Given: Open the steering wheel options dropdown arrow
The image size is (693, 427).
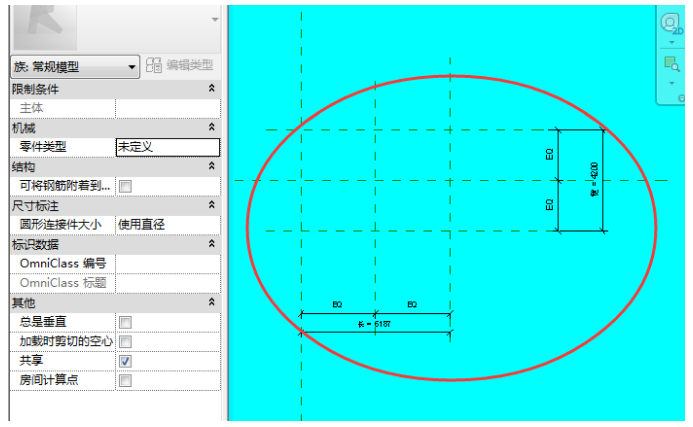Looking at the screenshot, I should tap(671, 43).
